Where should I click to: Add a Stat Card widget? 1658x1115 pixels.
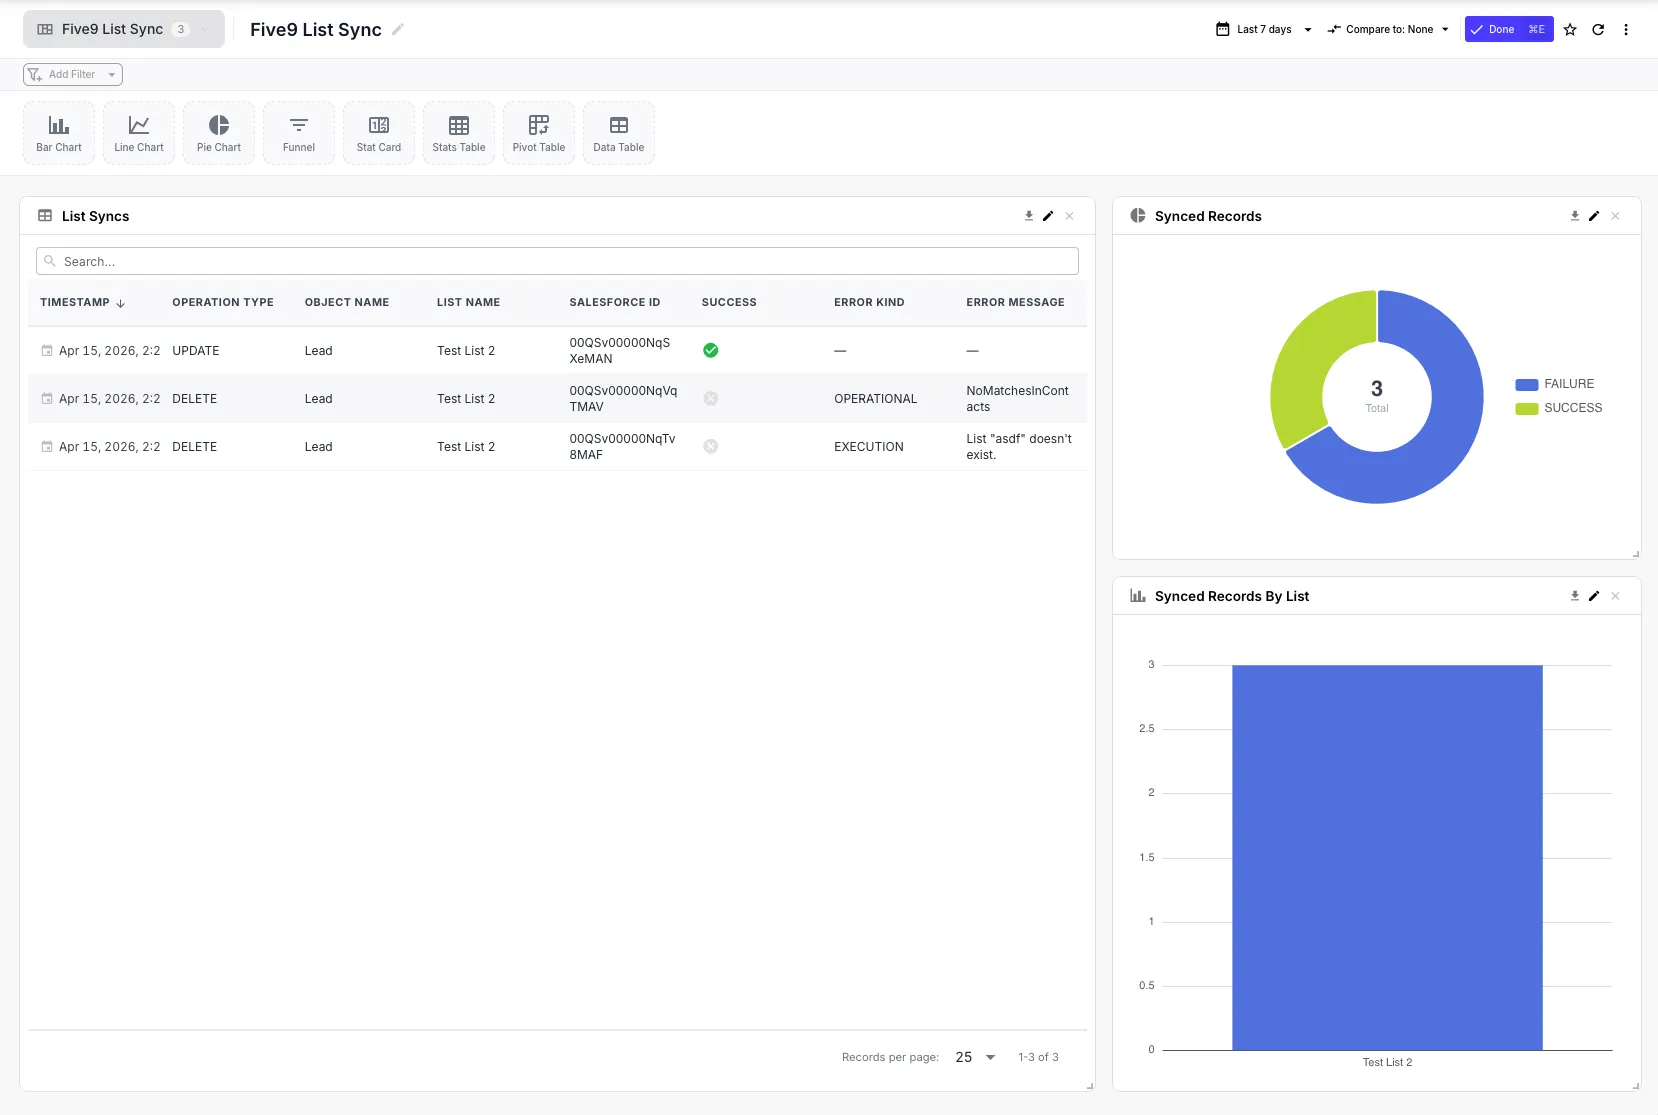(379, 133)
